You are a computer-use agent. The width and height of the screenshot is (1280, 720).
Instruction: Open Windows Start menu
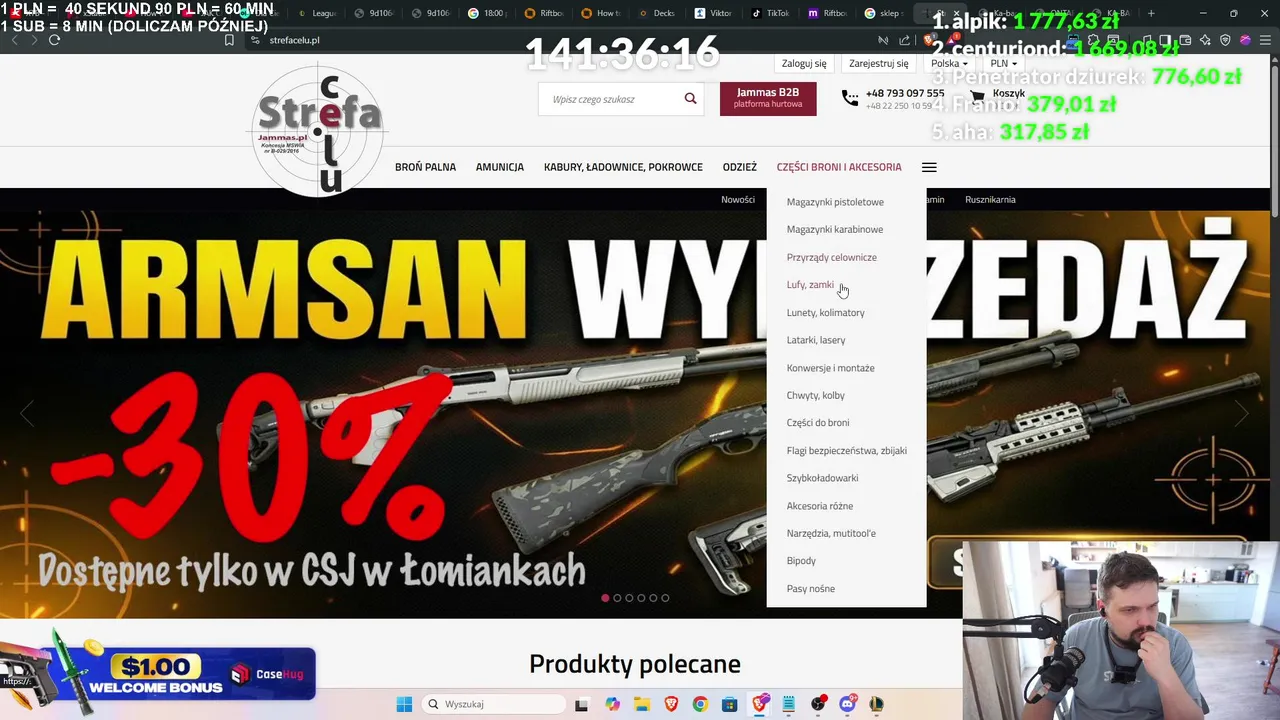tap(404, 704)
